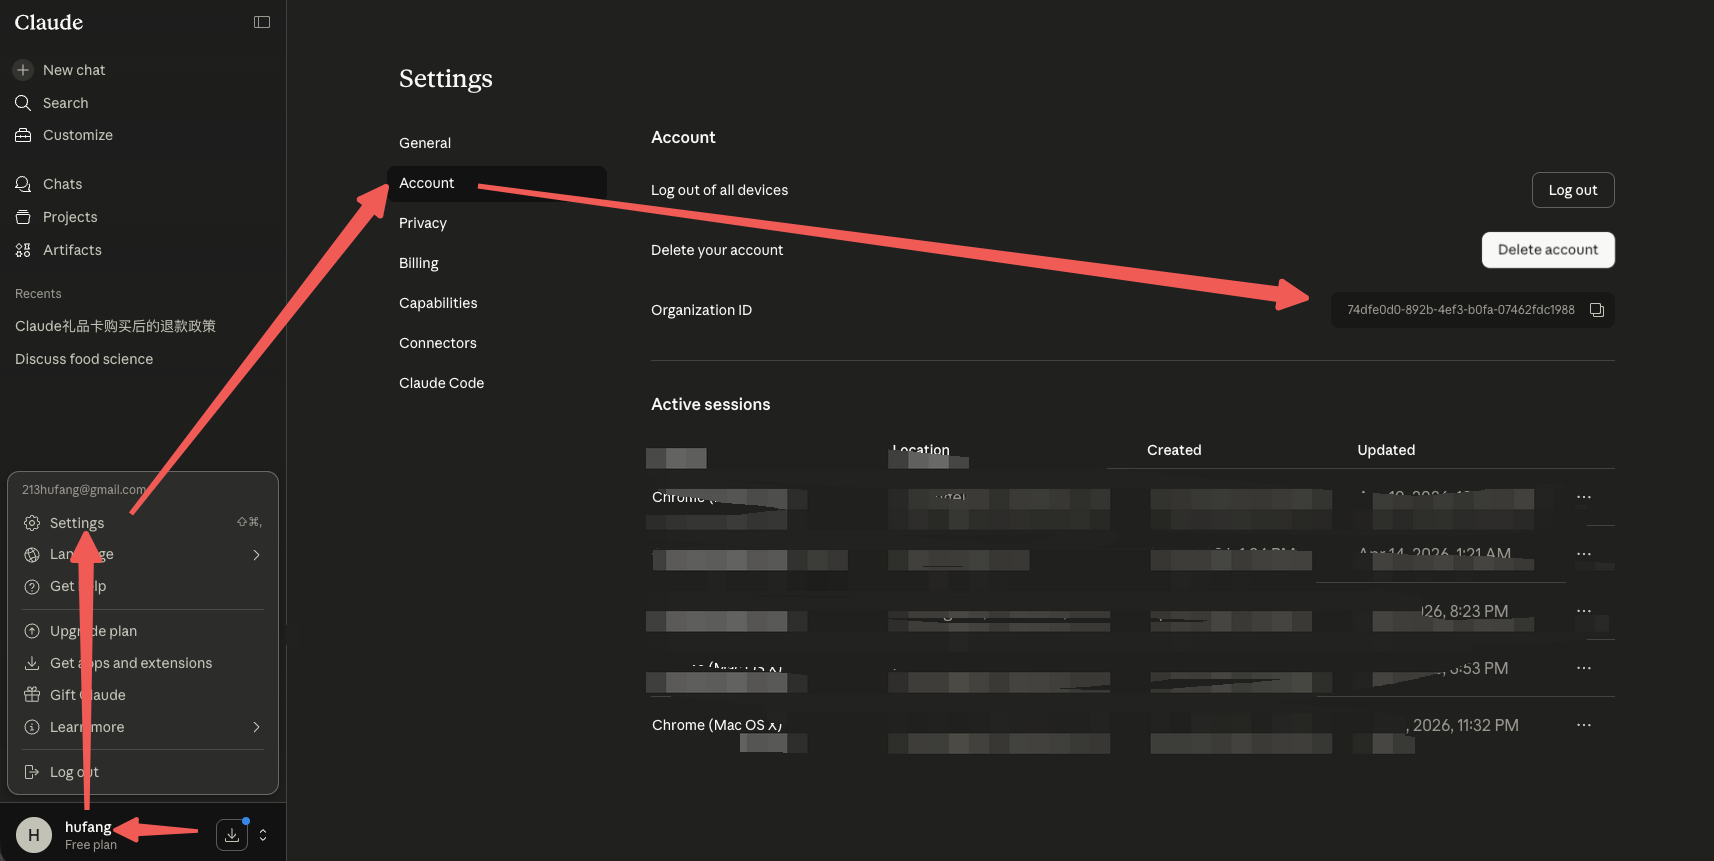Switch to the Billing settings tab
Screen dimensions: 1714x861
click(419, 263)
